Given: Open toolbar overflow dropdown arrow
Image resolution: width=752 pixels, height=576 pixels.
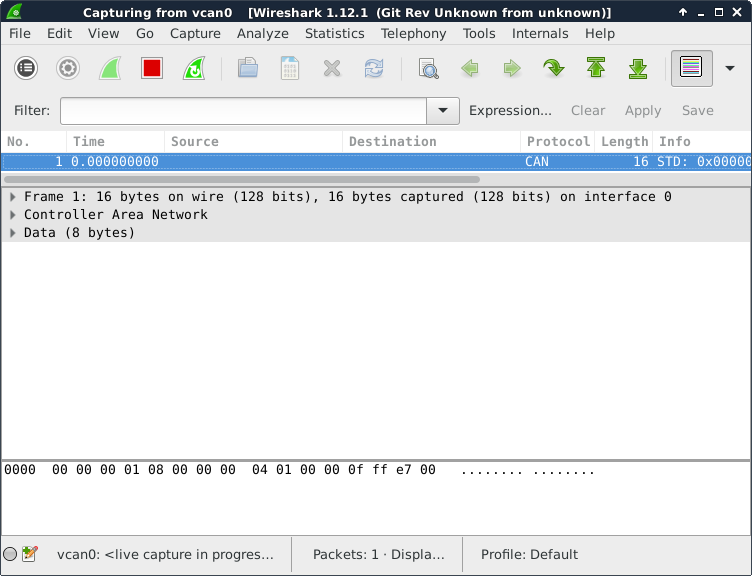Looking at the screenshot, I should [730, 68].
